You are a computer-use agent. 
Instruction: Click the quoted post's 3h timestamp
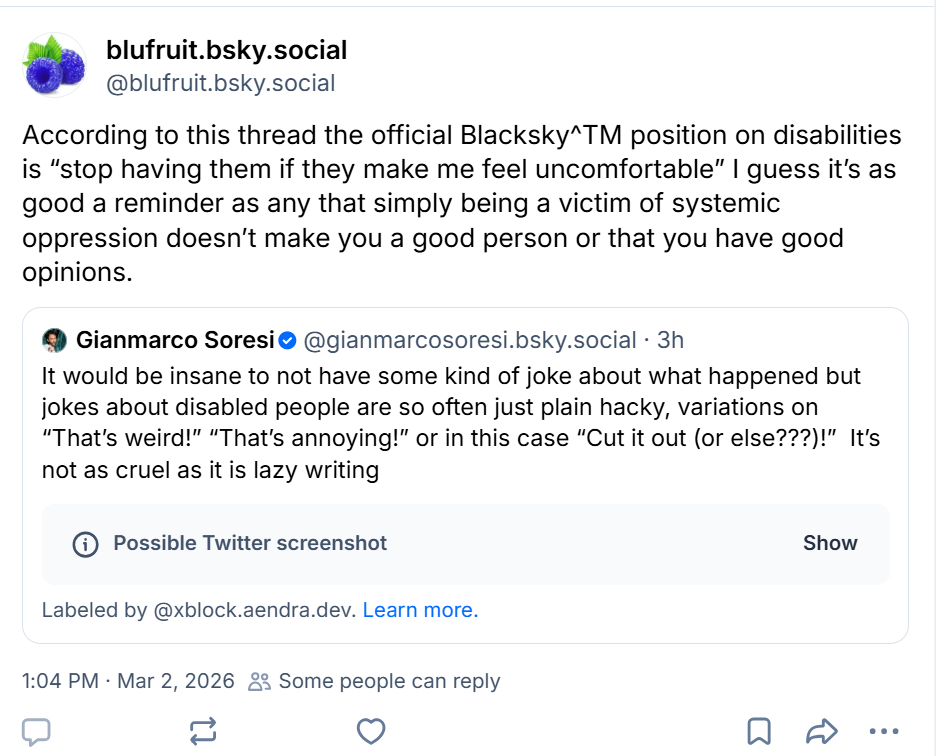click(x=670, y=341)
